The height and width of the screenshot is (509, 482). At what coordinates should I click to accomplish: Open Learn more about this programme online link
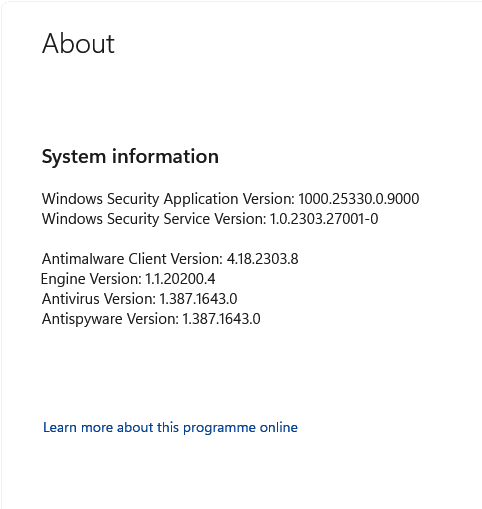click(170, 428)
